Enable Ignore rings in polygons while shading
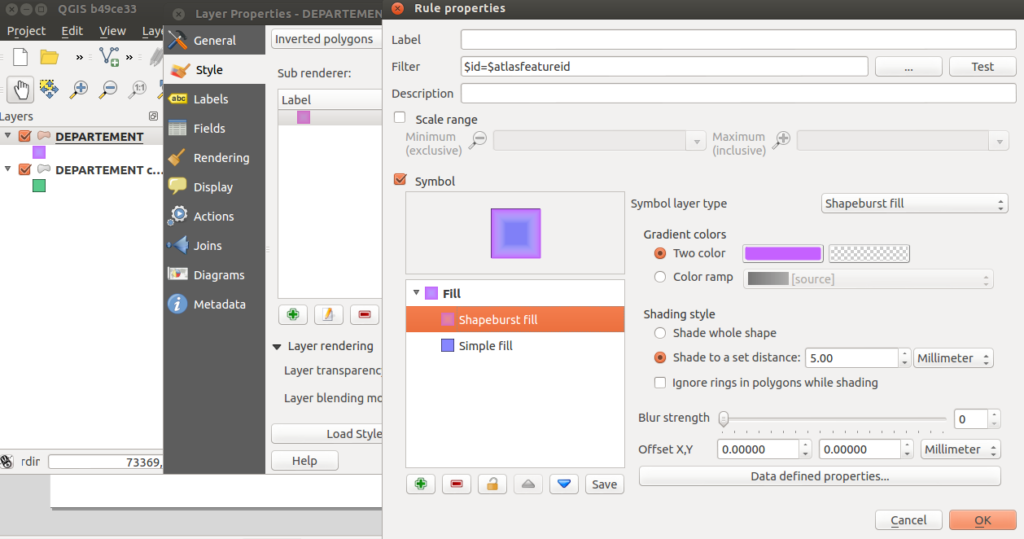1024x539 pixels. 660,383
